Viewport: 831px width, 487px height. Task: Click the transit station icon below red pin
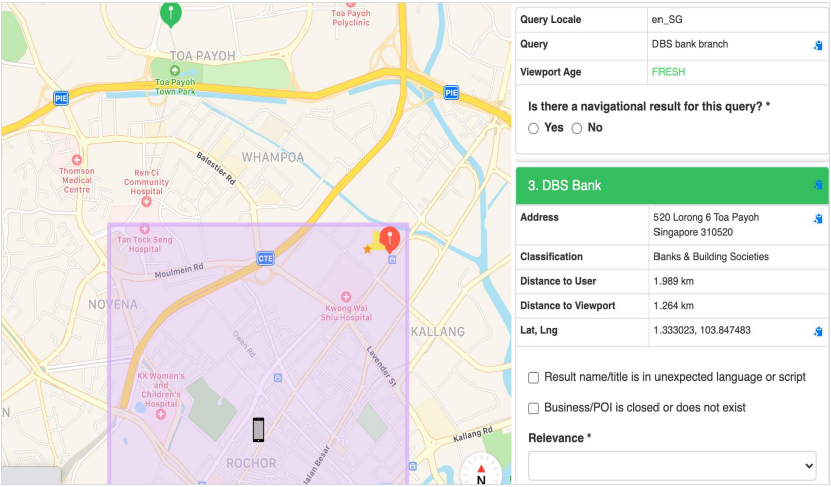(392, 260)
